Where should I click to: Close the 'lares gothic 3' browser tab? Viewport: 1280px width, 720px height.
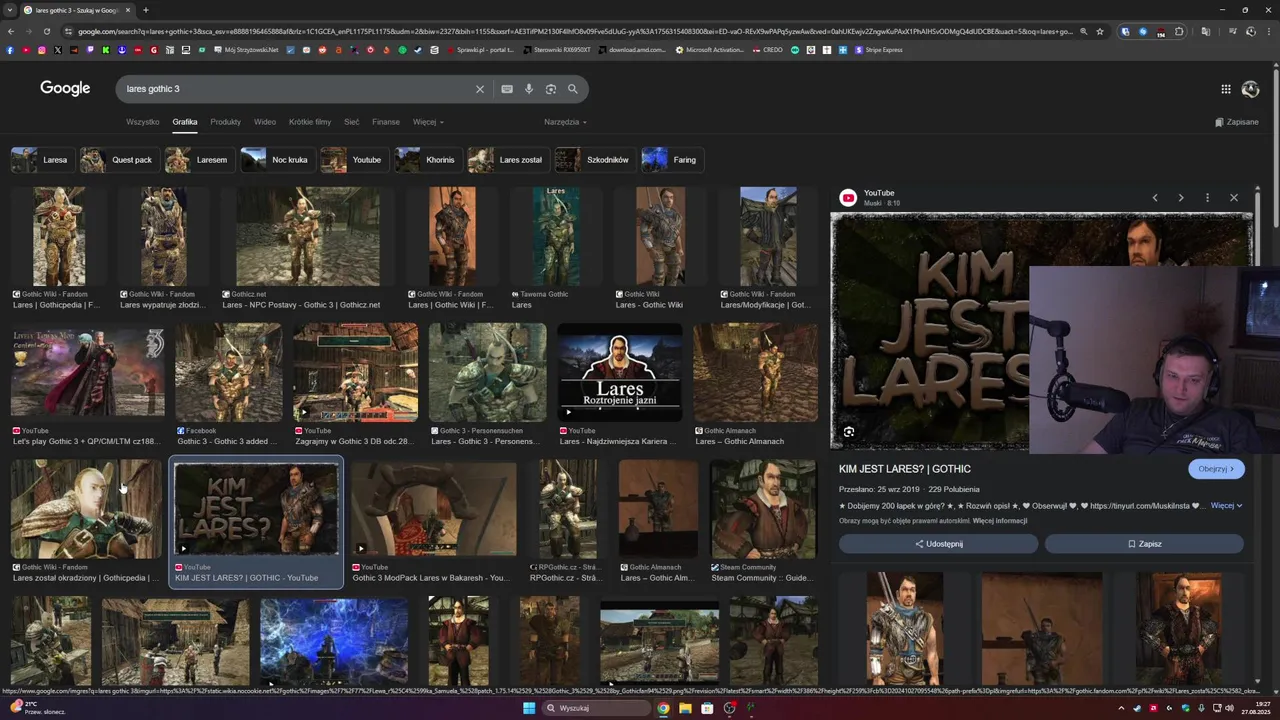(x=128, y=10)
